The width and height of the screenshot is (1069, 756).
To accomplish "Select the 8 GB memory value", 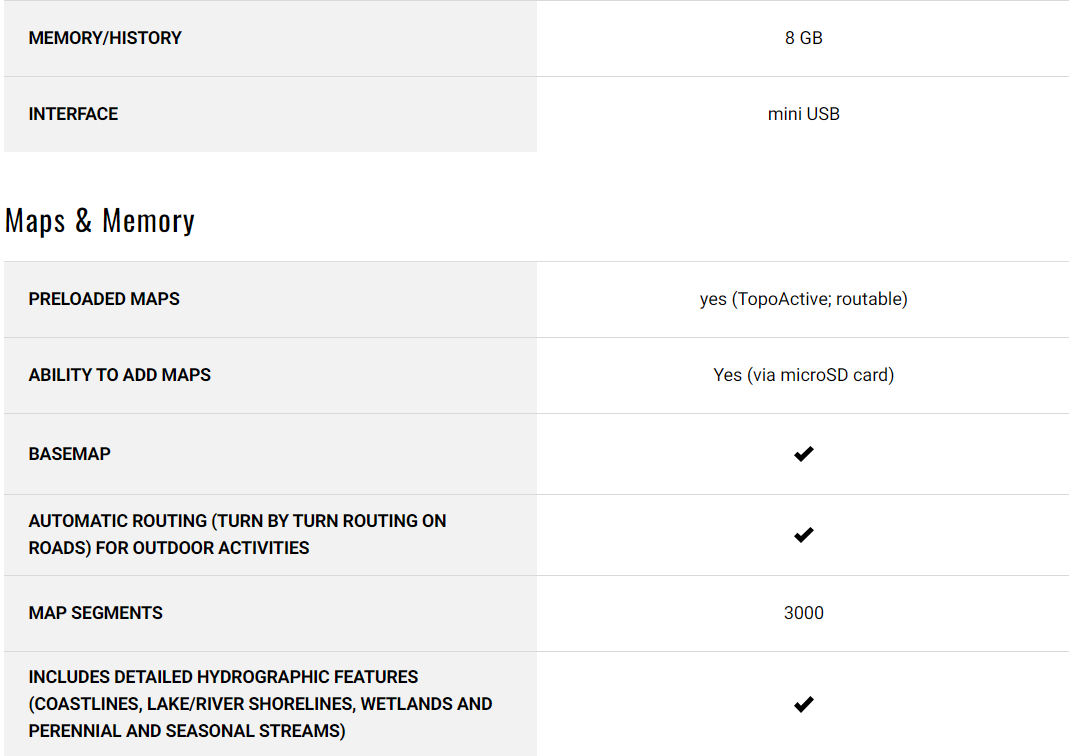I will point(803,38).
